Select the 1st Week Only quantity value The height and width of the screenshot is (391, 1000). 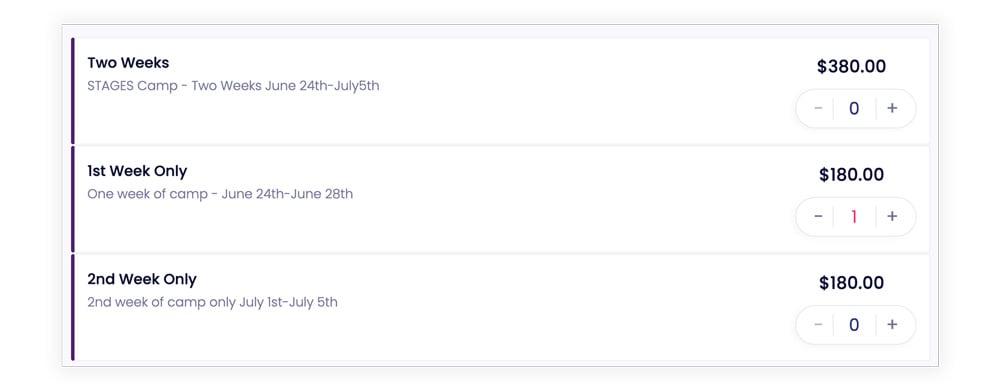click(x=854, y=217)
